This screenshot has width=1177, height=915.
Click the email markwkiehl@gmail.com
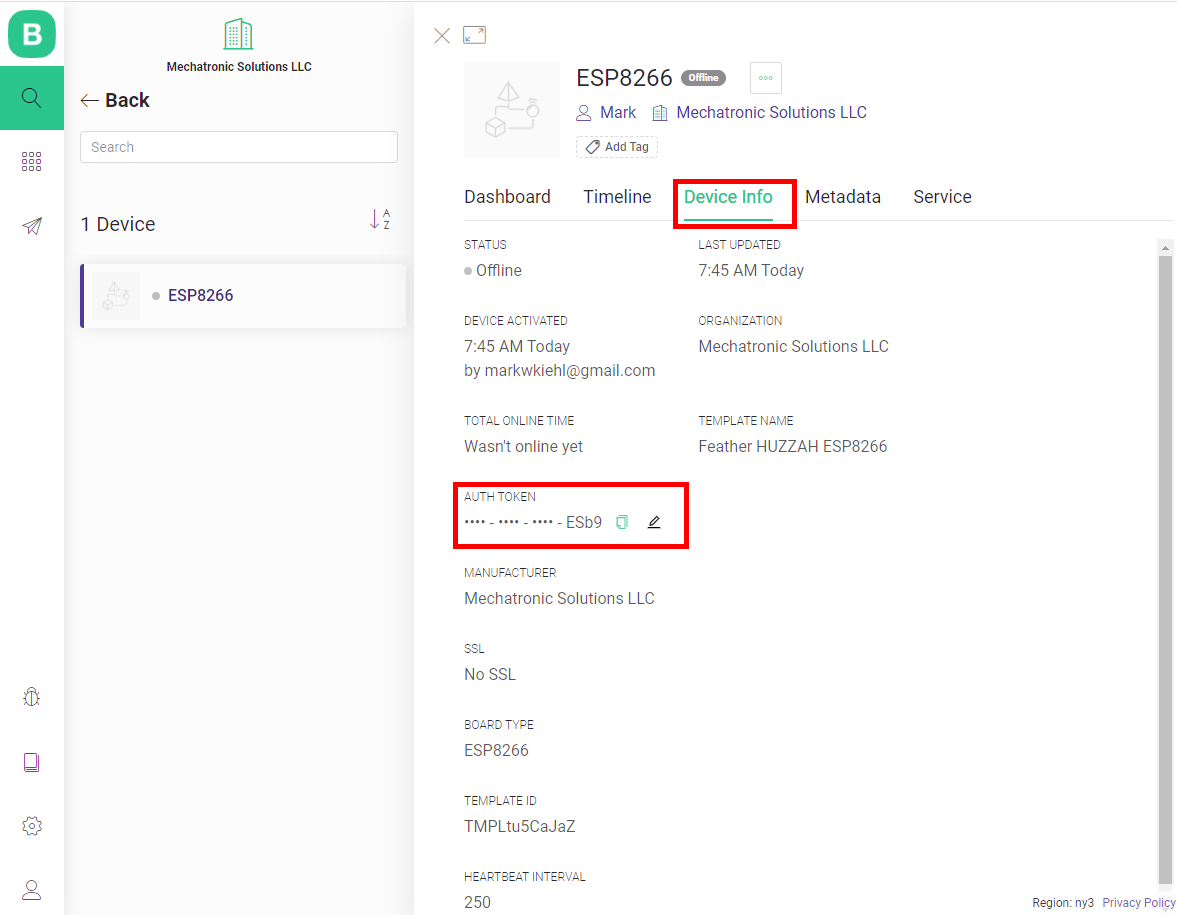pos(570,371)
